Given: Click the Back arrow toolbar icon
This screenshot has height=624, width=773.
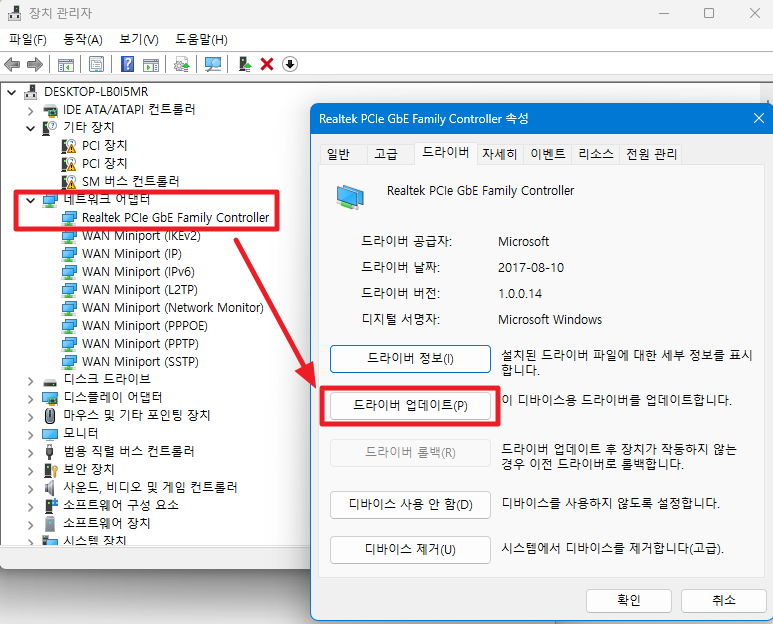Looking at the screenshot, I should [x=12, y=64].
